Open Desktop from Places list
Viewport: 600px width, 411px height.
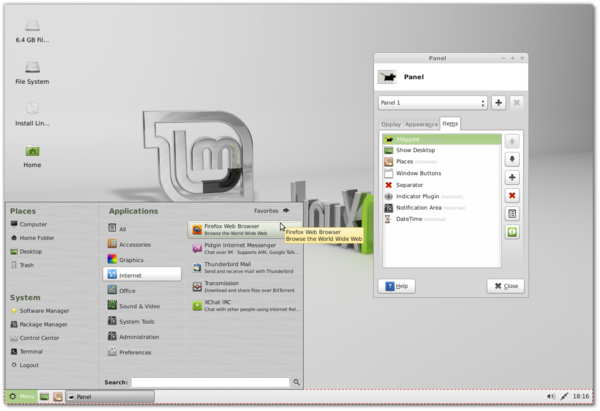[x=26, y=251]
